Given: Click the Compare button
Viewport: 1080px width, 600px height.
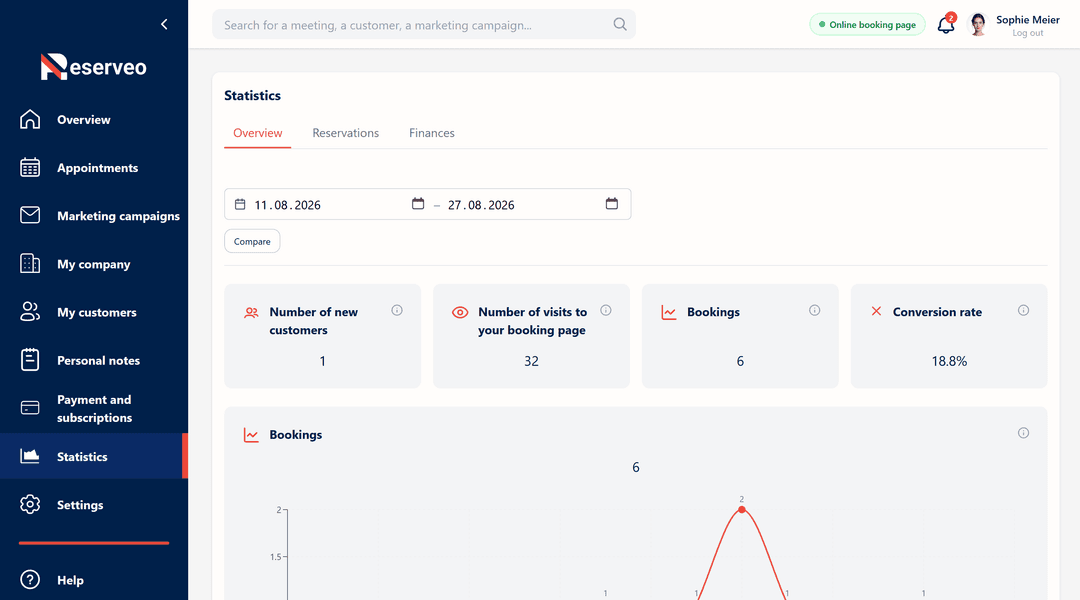Looking at the screenshot, I should tap(252, 241).
